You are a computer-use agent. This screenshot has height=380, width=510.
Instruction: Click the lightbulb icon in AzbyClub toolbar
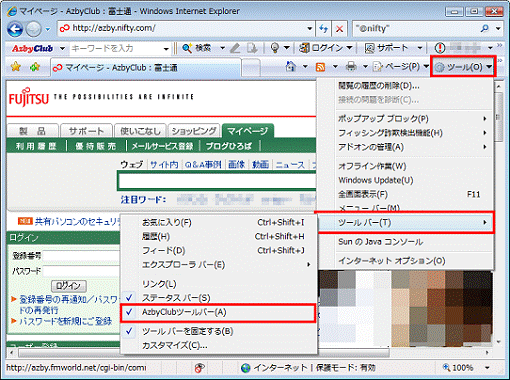click(x=275, y=48)
